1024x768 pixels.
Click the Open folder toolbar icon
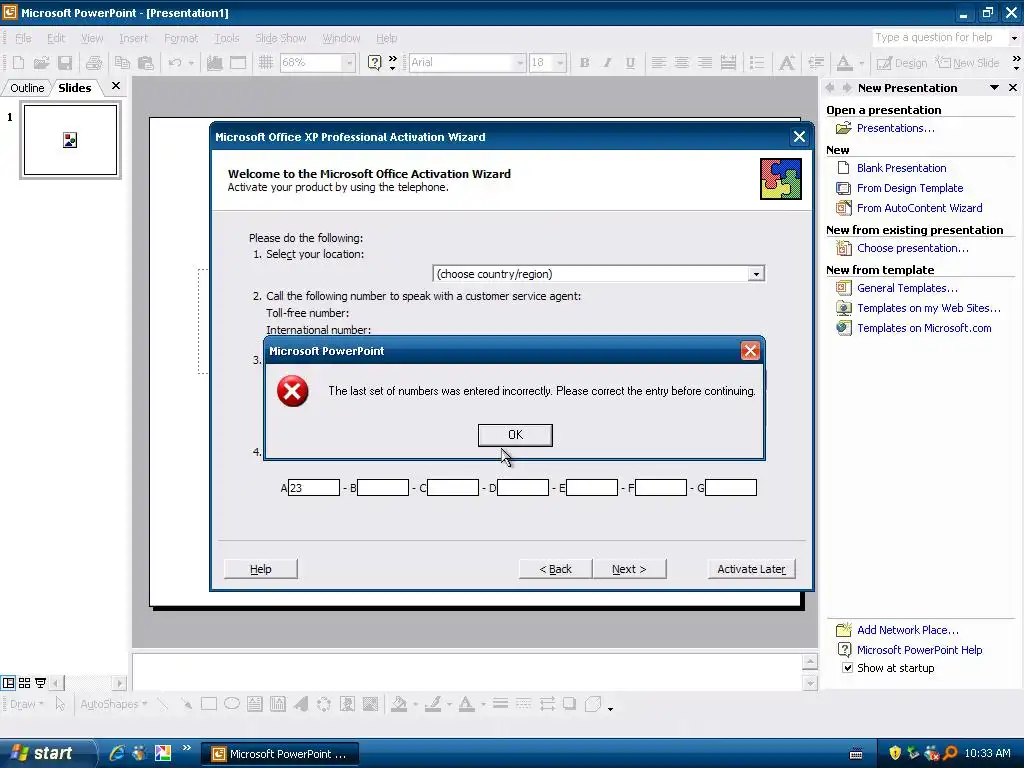(x=41, y=63)
